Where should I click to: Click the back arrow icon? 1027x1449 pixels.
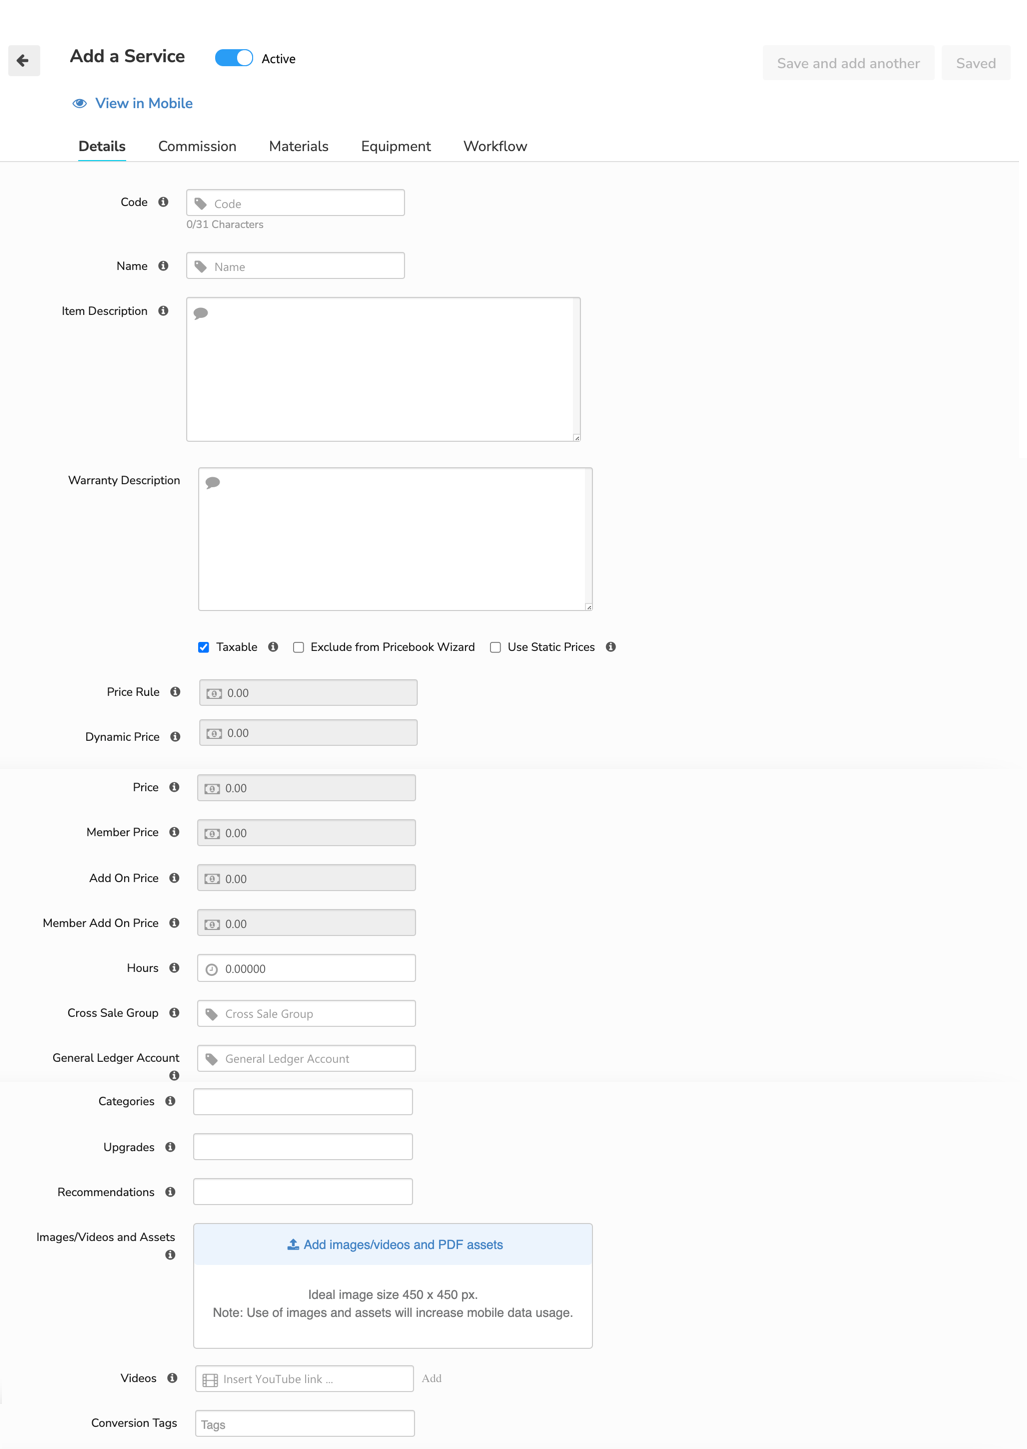(x=23, y=61)
